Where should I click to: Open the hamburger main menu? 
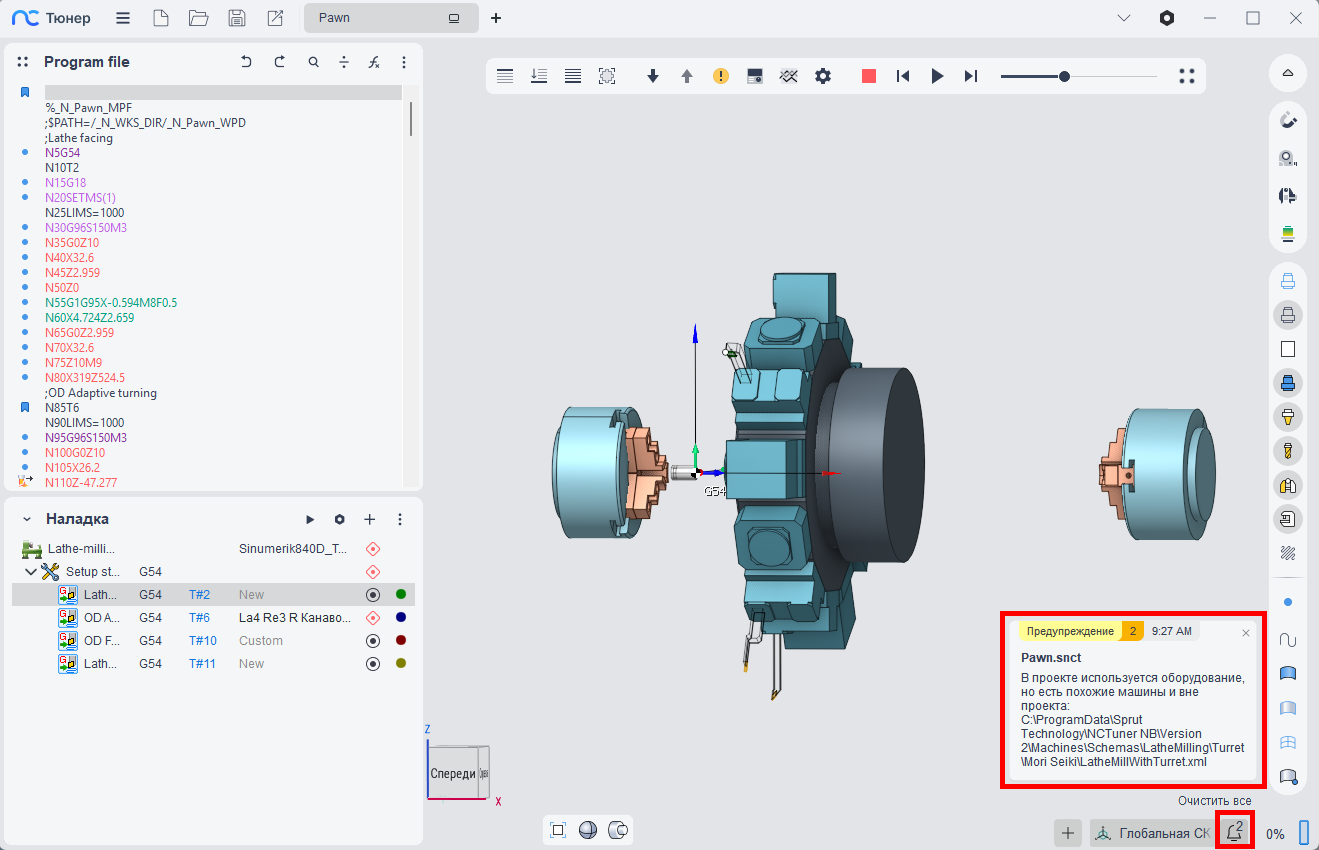pyautogui.click(x=122, y=18)
